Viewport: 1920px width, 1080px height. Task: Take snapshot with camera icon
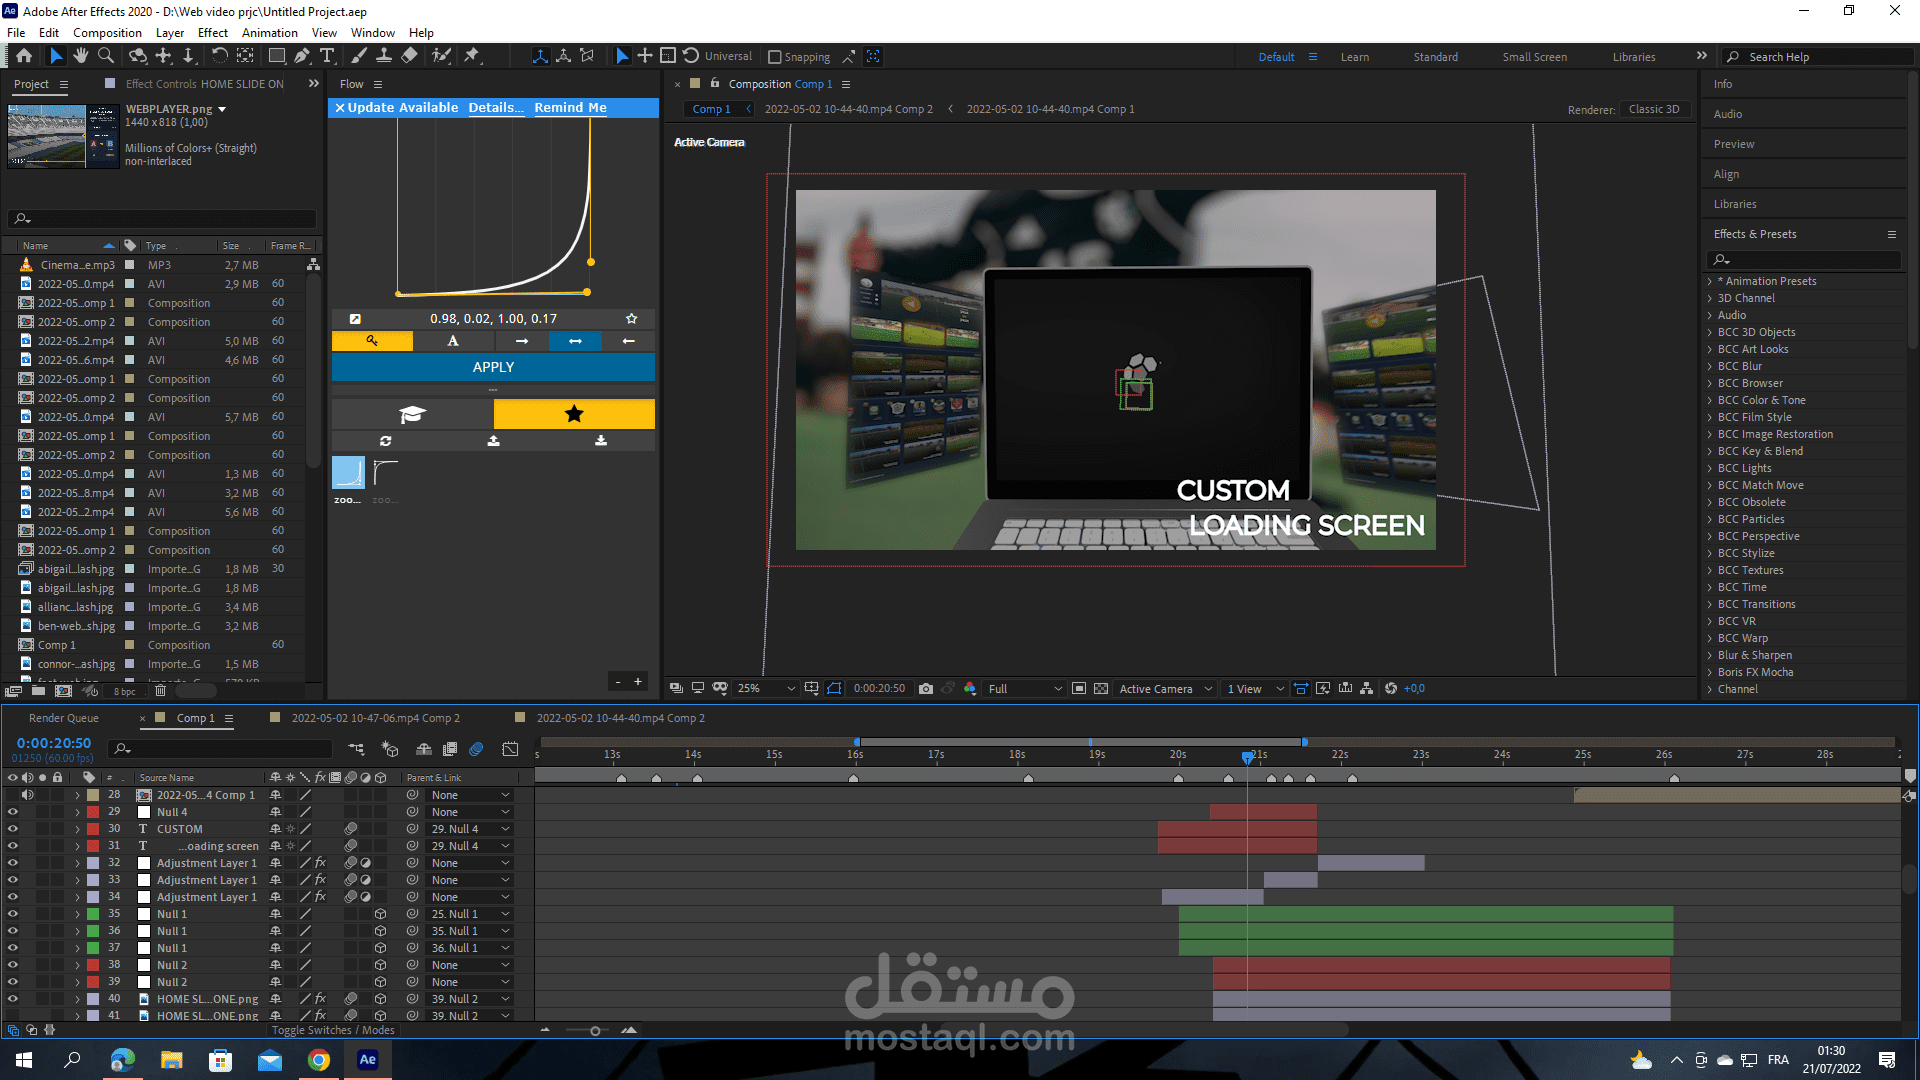(x=926, y=689)
